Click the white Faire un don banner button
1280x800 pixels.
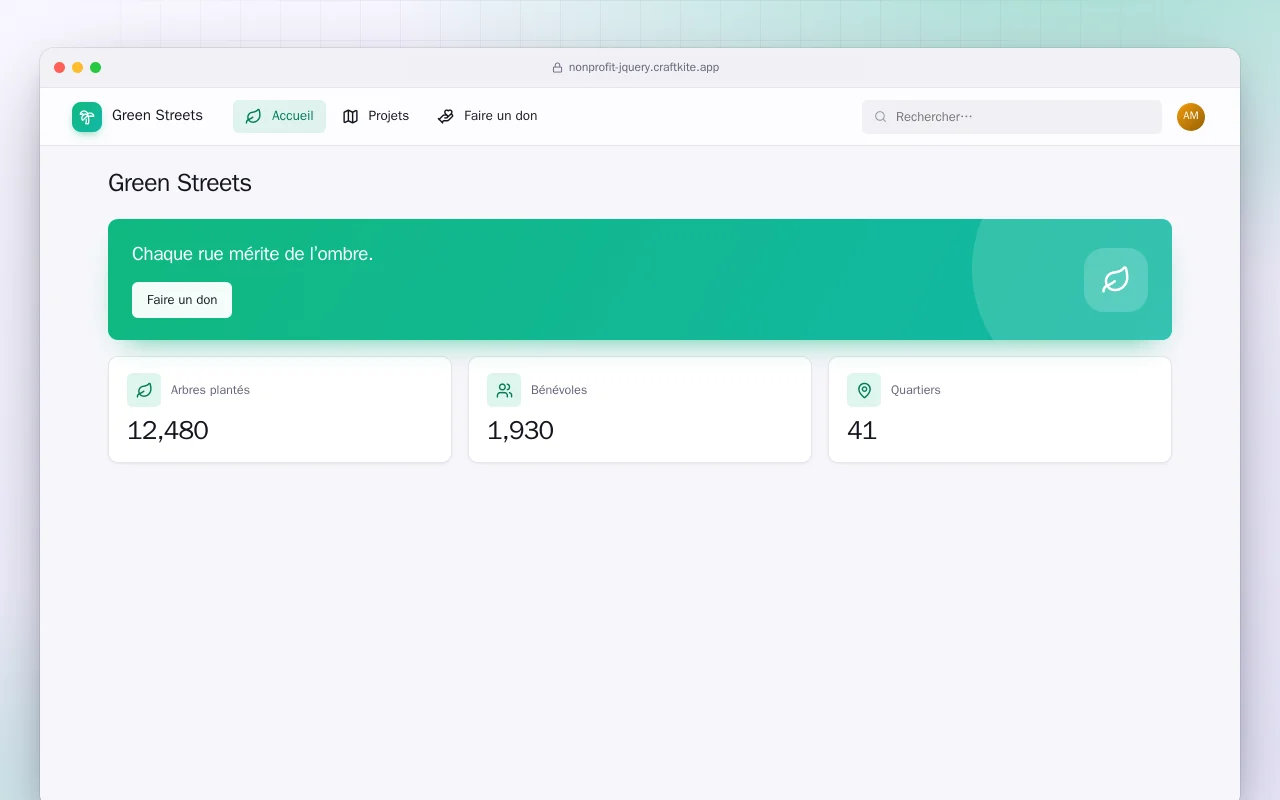(x=182, y=300)
